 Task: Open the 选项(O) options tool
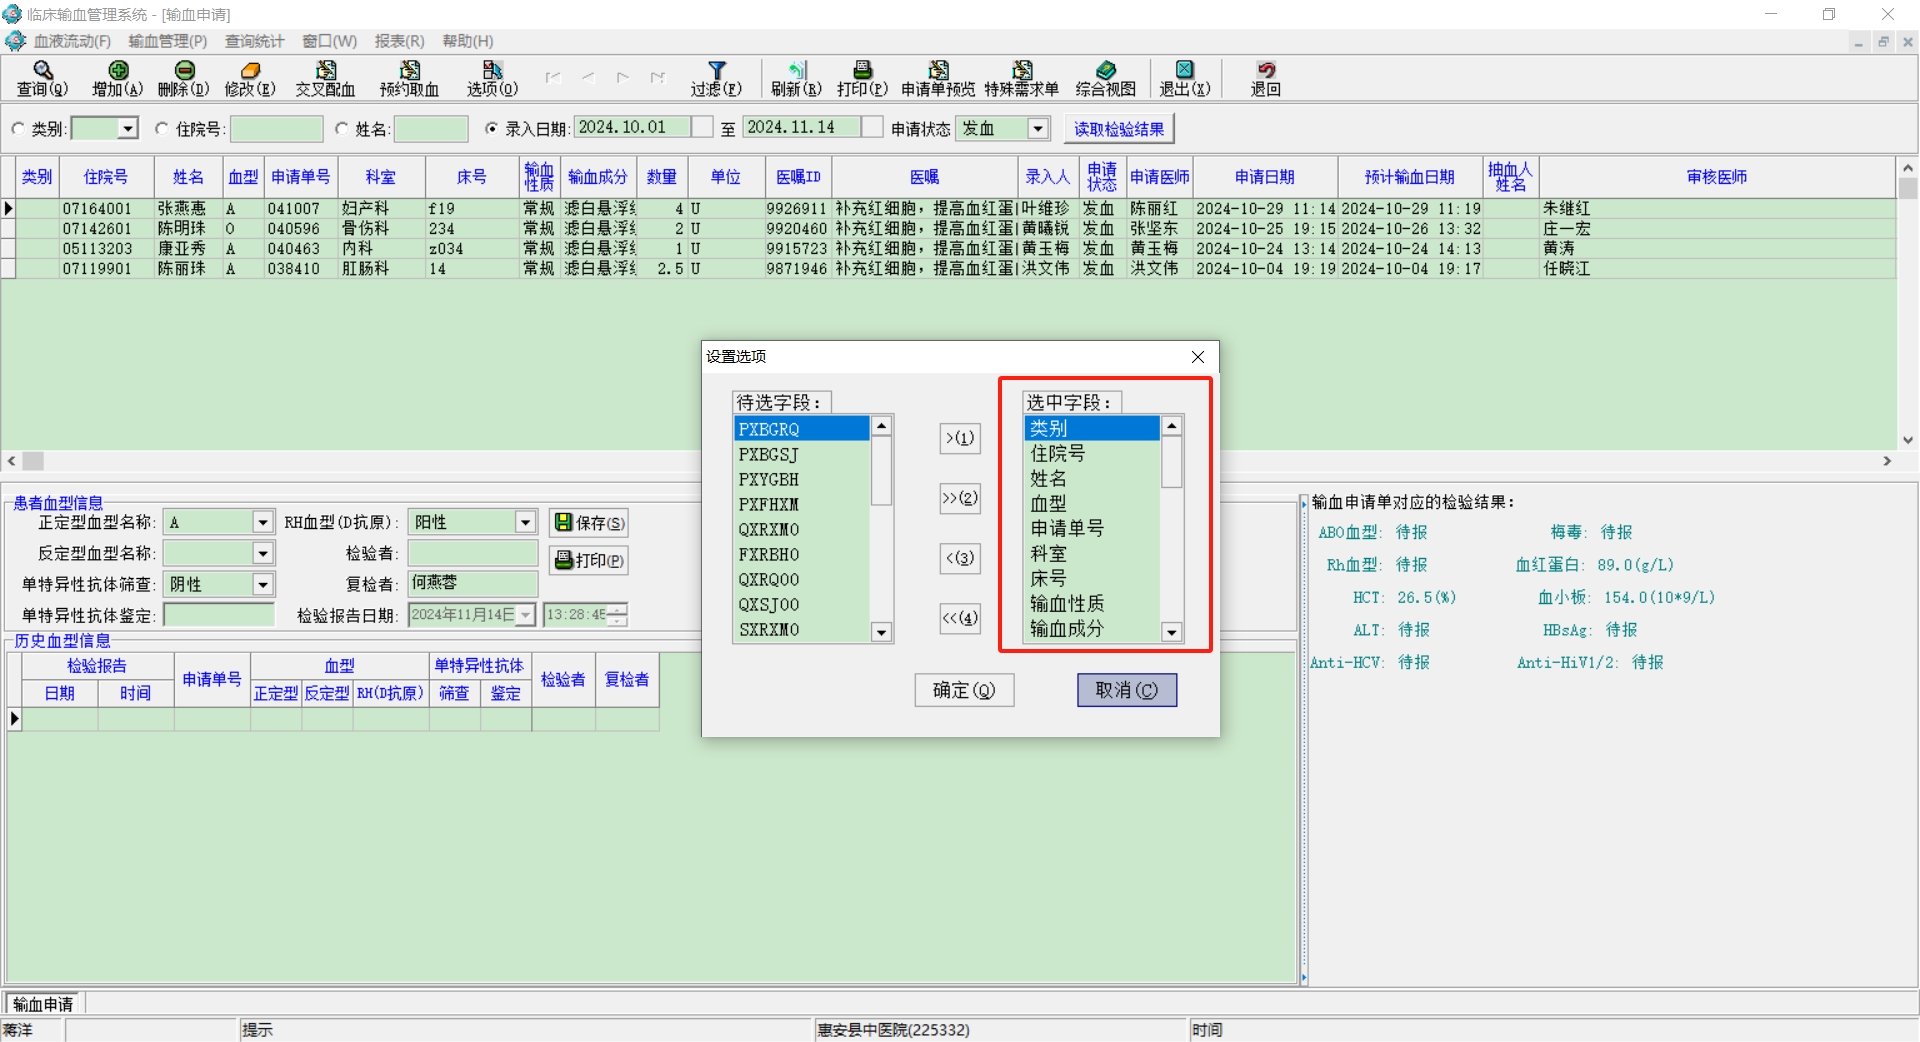click(492, 78)
